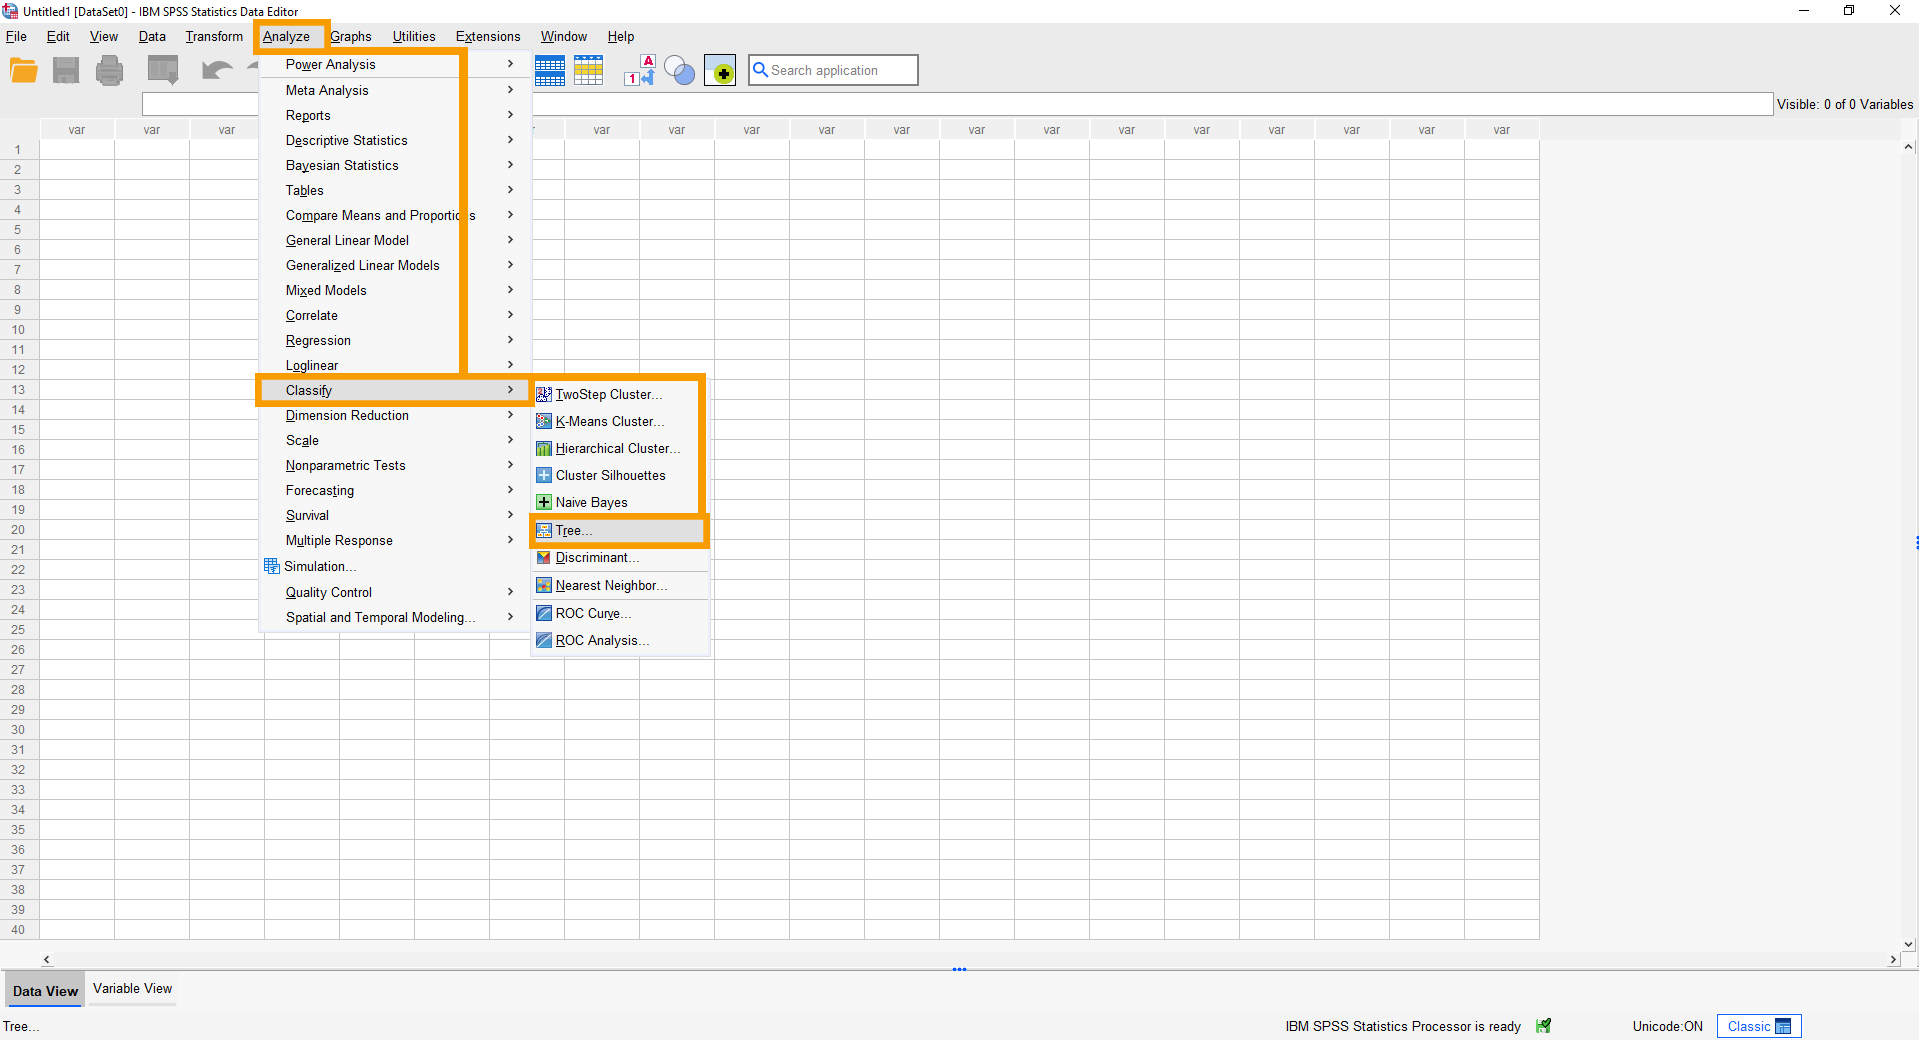
Task: Click the Meta Analysis menu text
Action: 327,90
